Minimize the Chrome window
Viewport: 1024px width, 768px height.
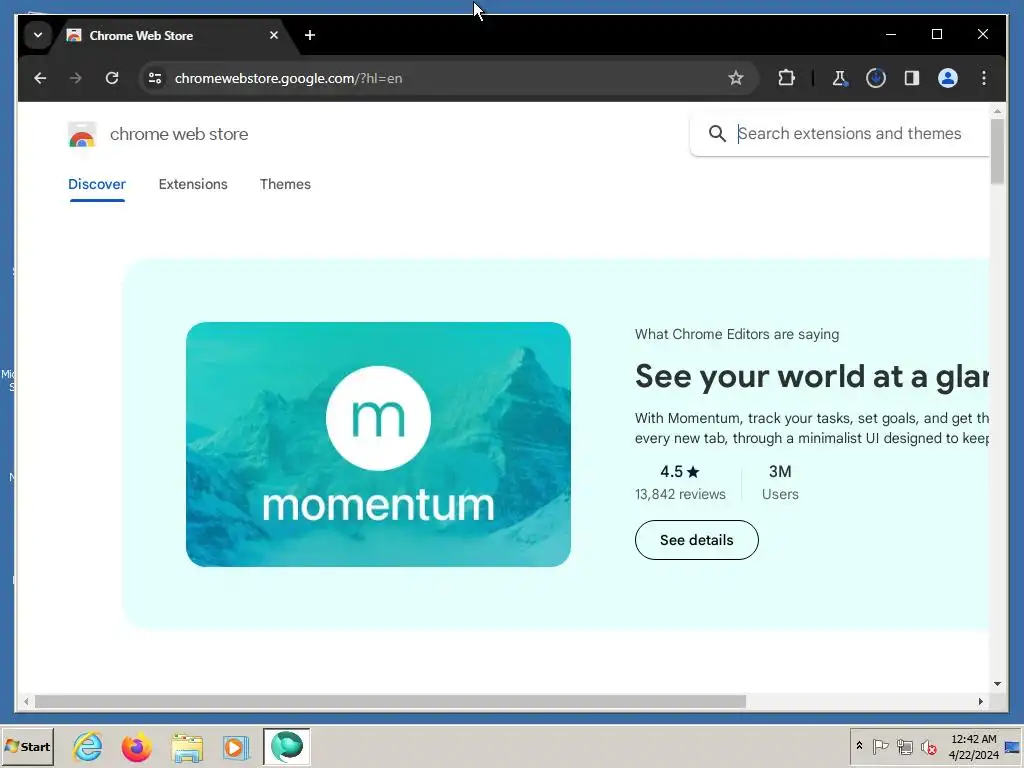tap(891, 34)
